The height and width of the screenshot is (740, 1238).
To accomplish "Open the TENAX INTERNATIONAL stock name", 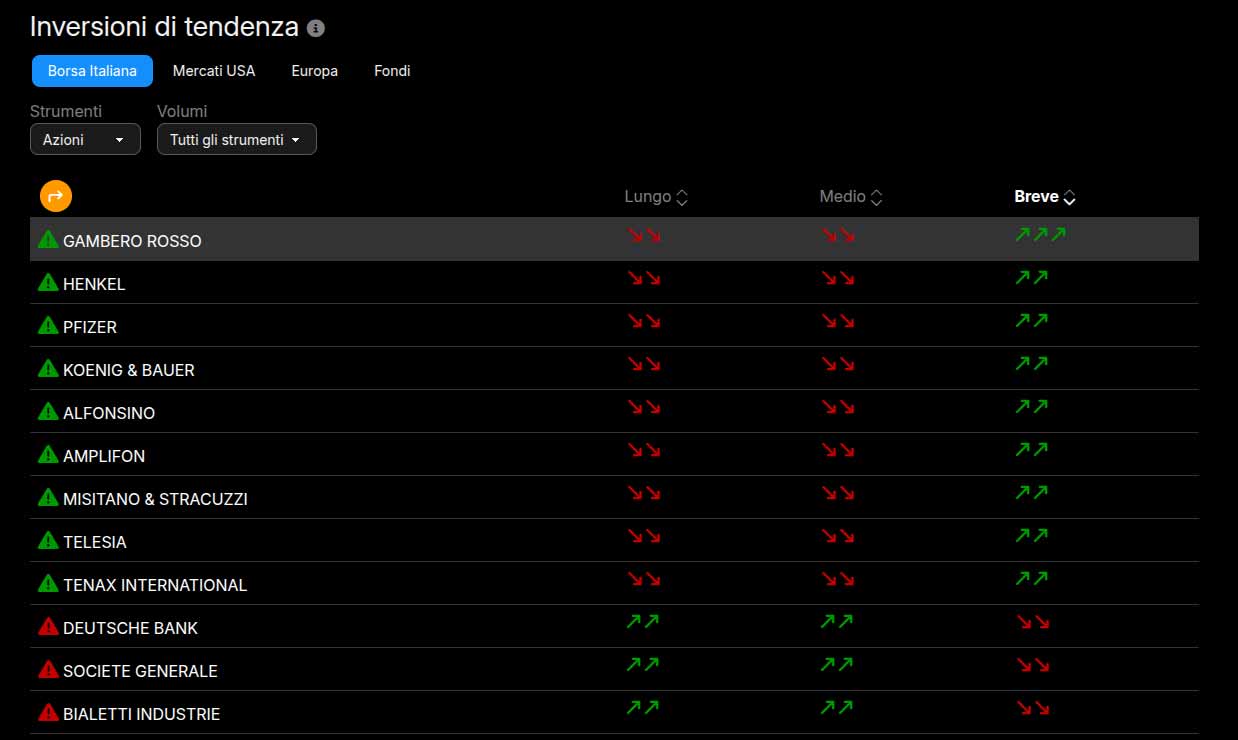I will coord(155,585).
